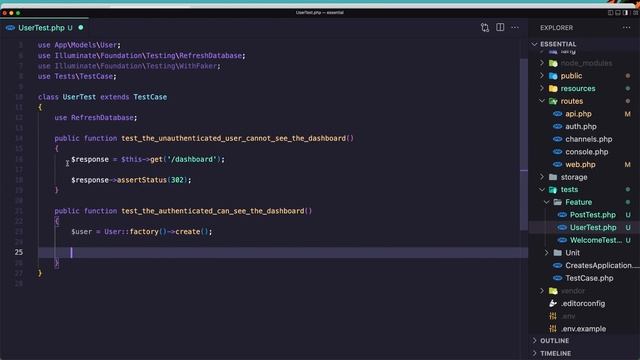Click the PHP icon beside api.php
The width and height of the screenshot is (640, 360).
pos(558,114)
